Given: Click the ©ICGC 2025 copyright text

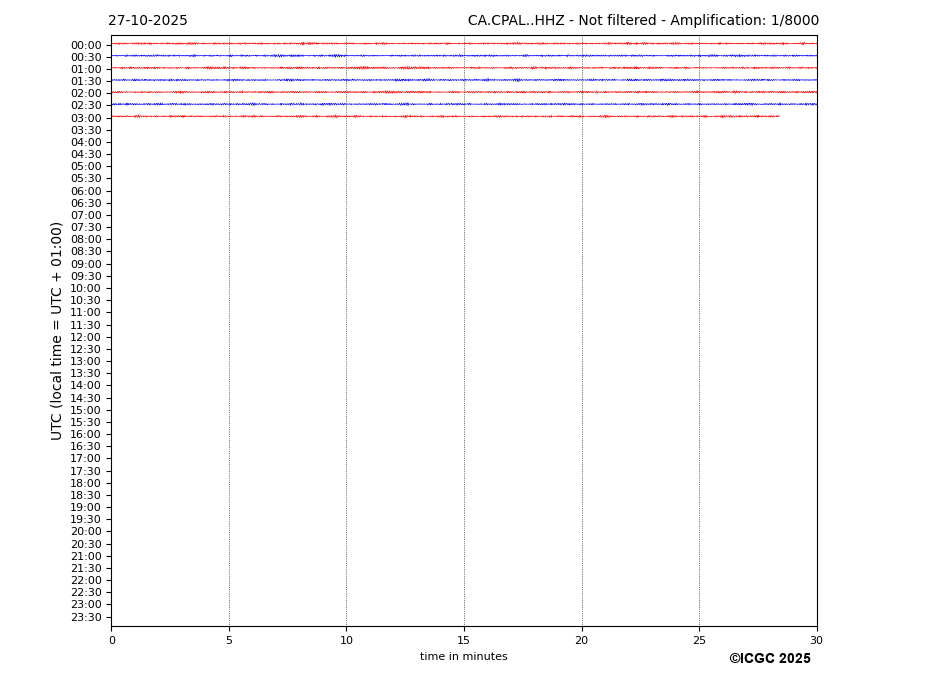Looking at the screenshot, I should tap(769, 659).
